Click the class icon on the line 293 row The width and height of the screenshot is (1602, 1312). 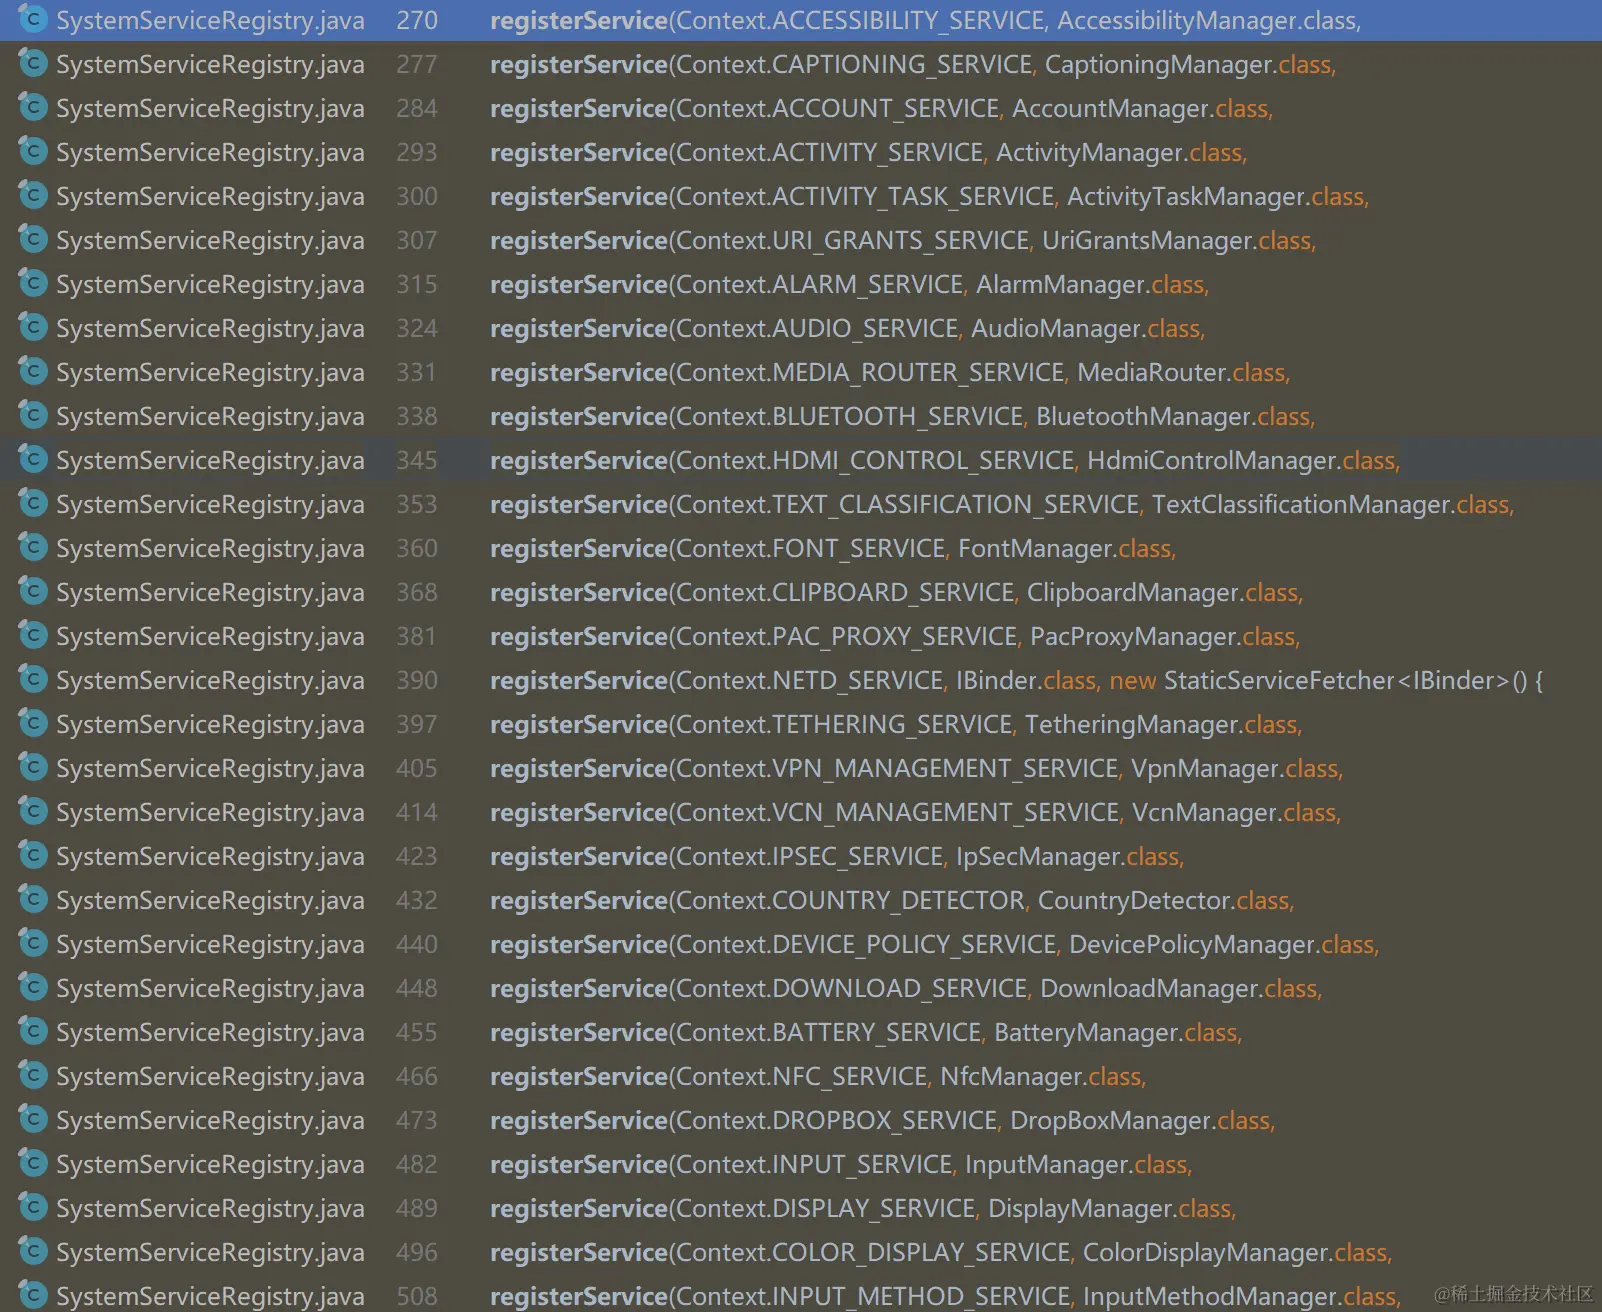point(33,152)
